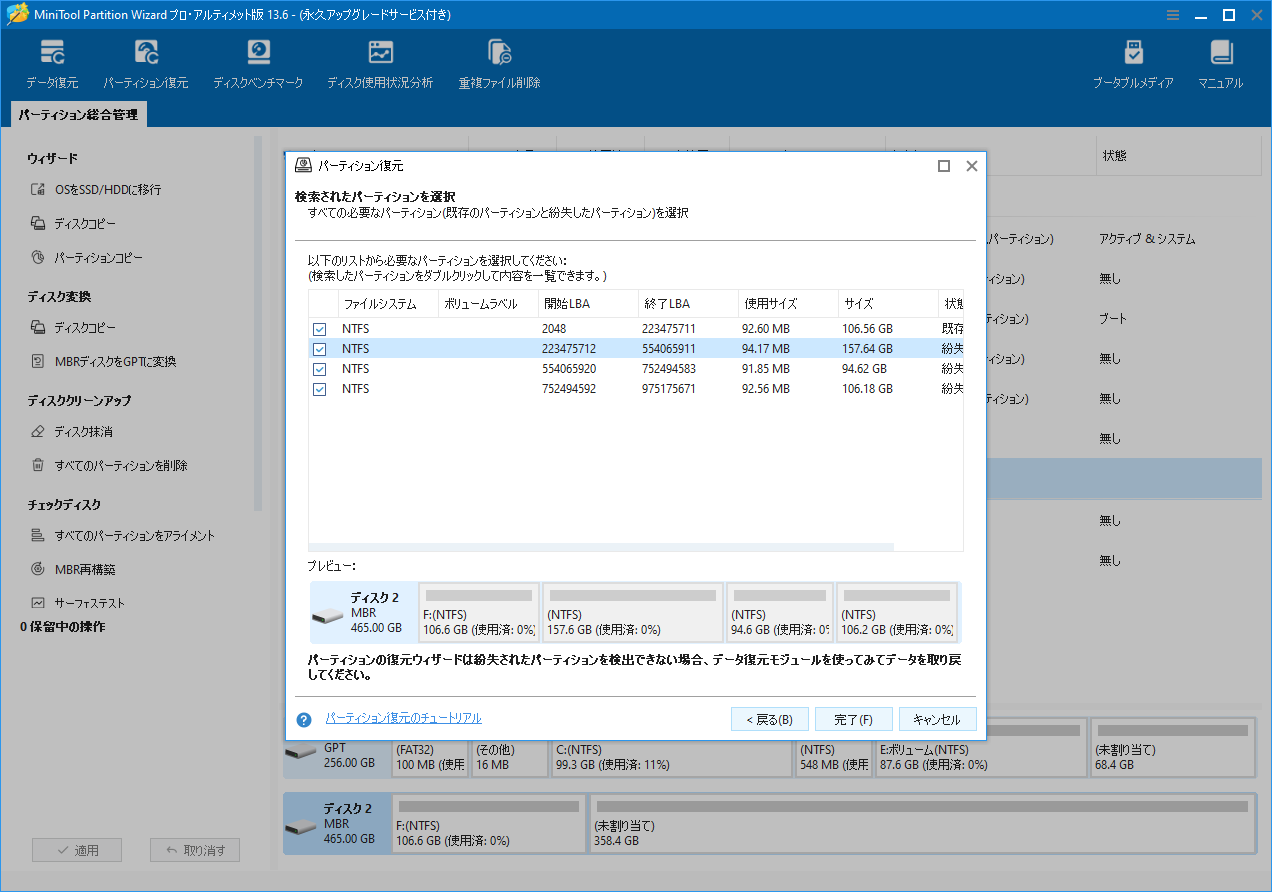Open the ブータブルメディア builder

point(1133,65)
